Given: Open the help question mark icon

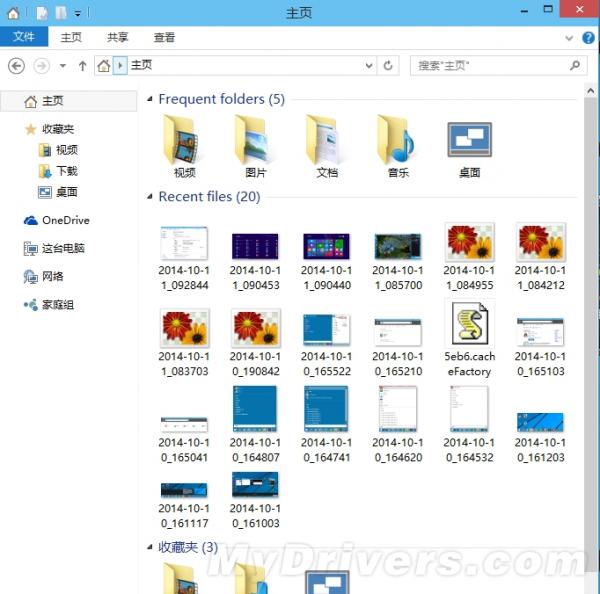Looking at the screenshot, I should click(586, 38).
